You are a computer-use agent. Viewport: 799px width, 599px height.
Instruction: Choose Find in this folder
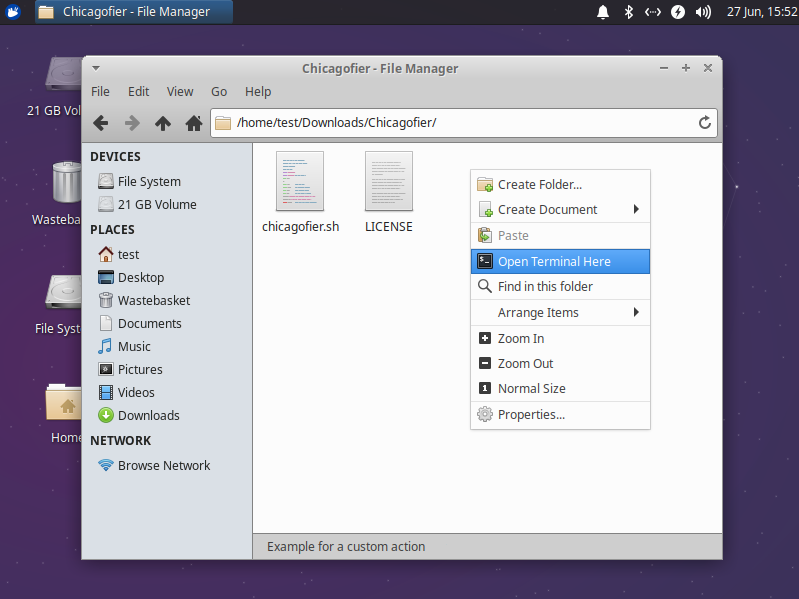560,286
